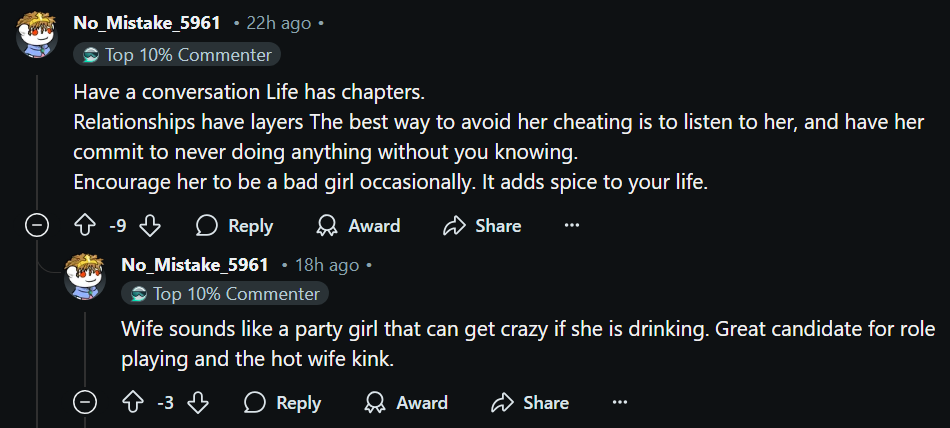Reply to the top-level comment
Viewport: 950px width, 428px height.
tap(234, 226)
